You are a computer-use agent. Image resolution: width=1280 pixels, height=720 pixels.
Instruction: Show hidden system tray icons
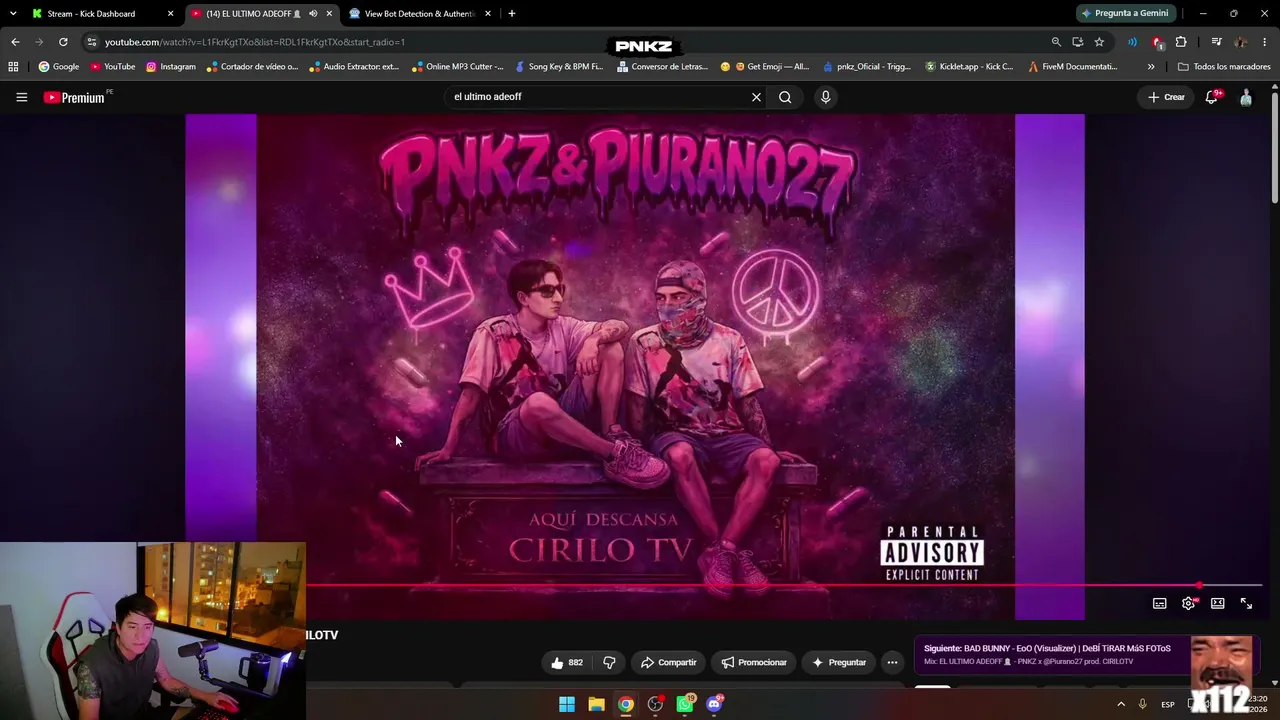coord(1121,704)
